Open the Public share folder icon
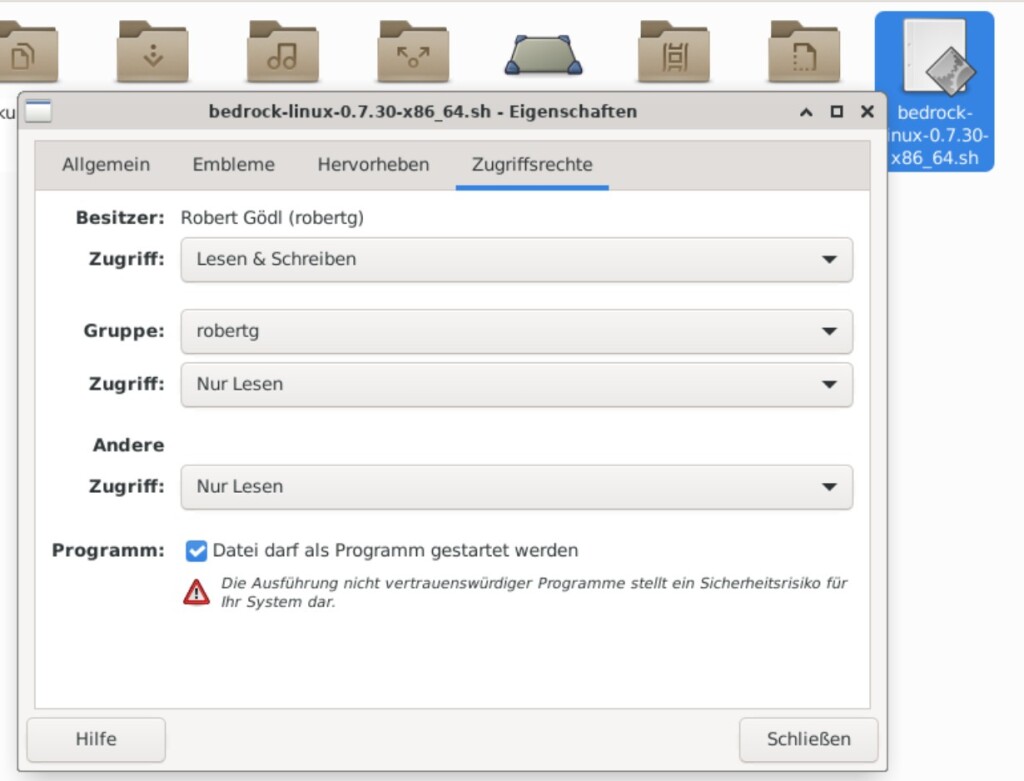Screen dimensions: 1024x781 413,52
